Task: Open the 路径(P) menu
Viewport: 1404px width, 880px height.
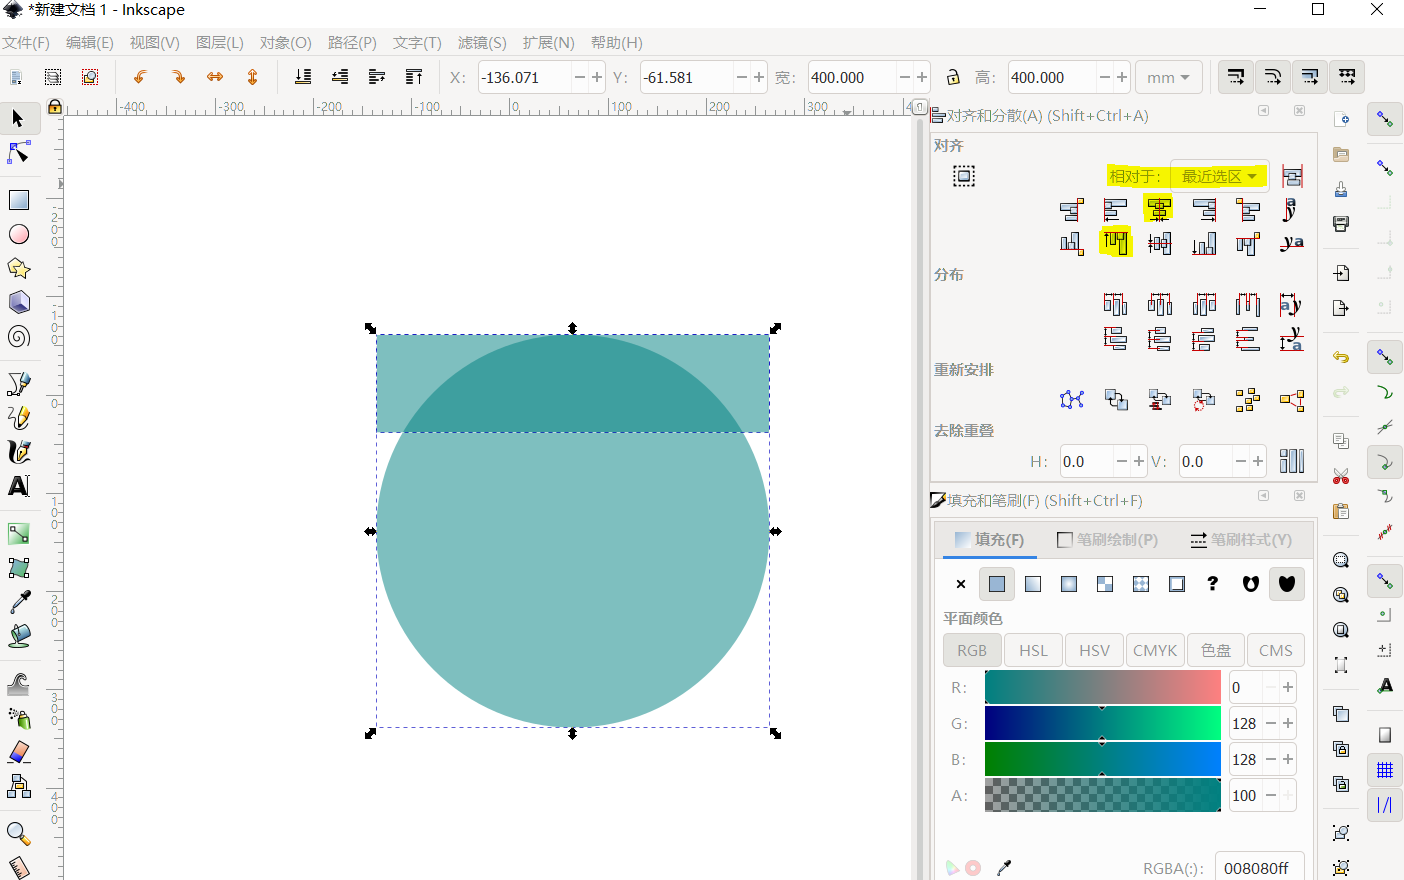Action: [351, 42]
